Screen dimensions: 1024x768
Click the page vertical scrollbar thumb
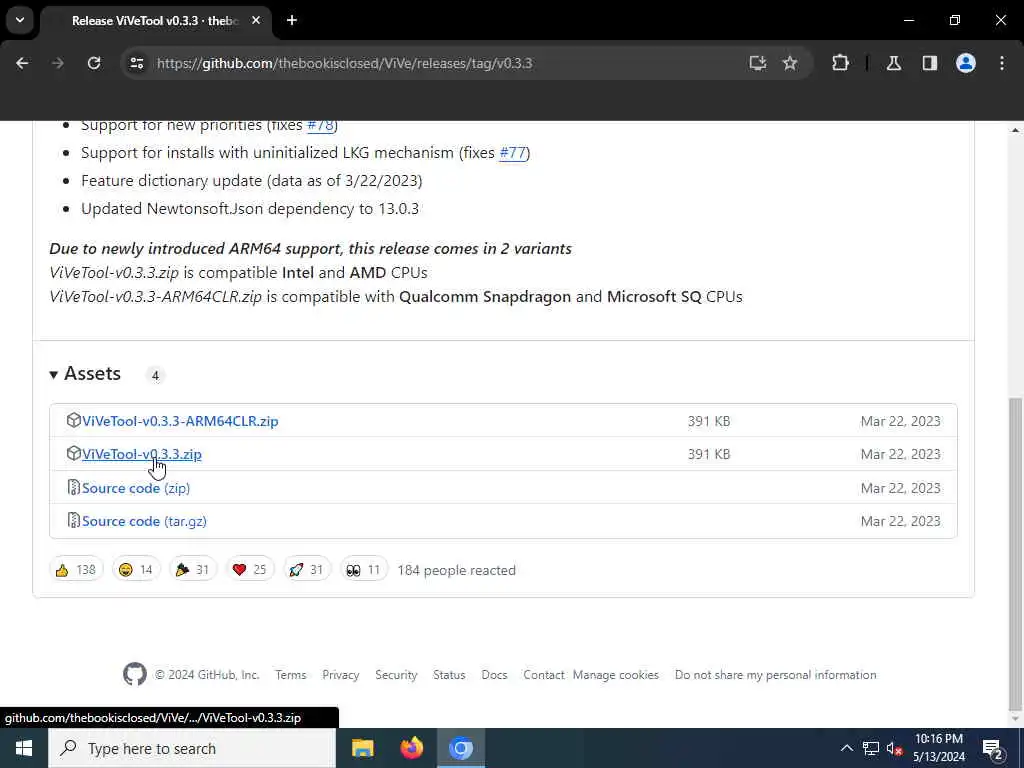click(1016, 554)
